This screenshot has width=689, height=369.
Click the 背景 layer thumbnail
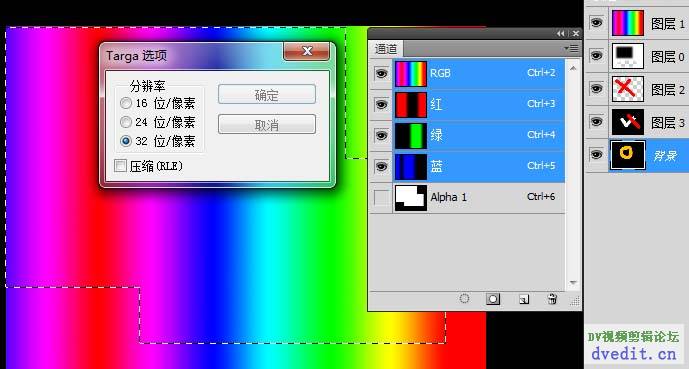627,155
